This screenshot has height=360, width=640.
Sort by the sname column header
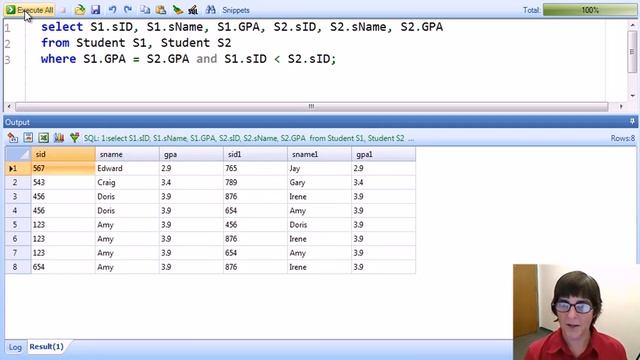point(127,154)
